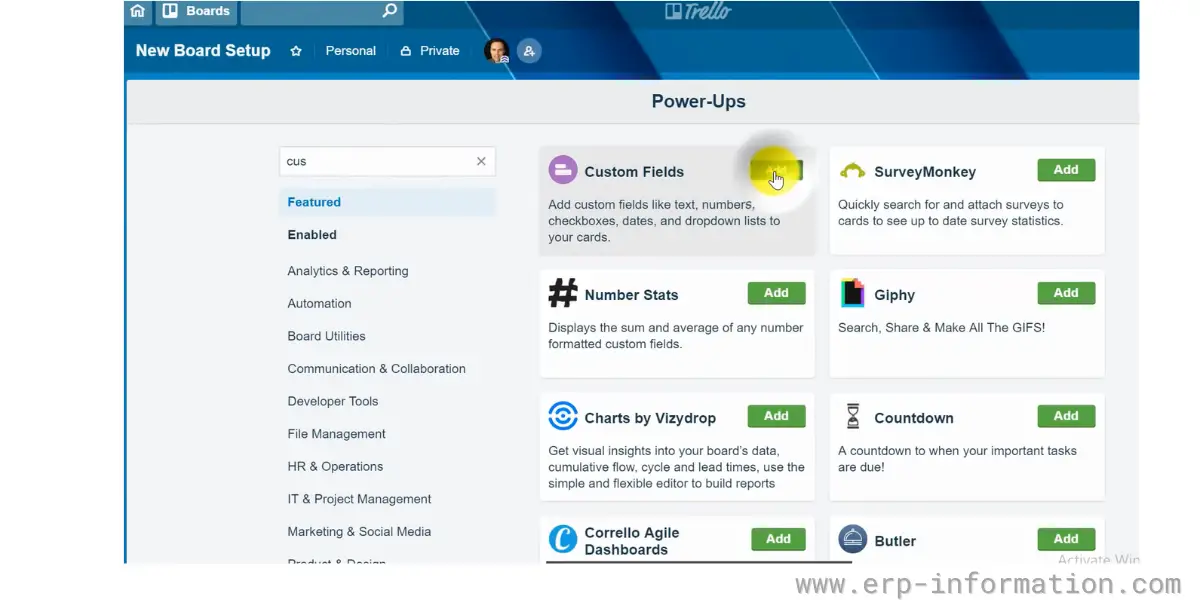The image size is (1200, 600).
Task: Open the Giphy title
Action: [x=894, y=295]
